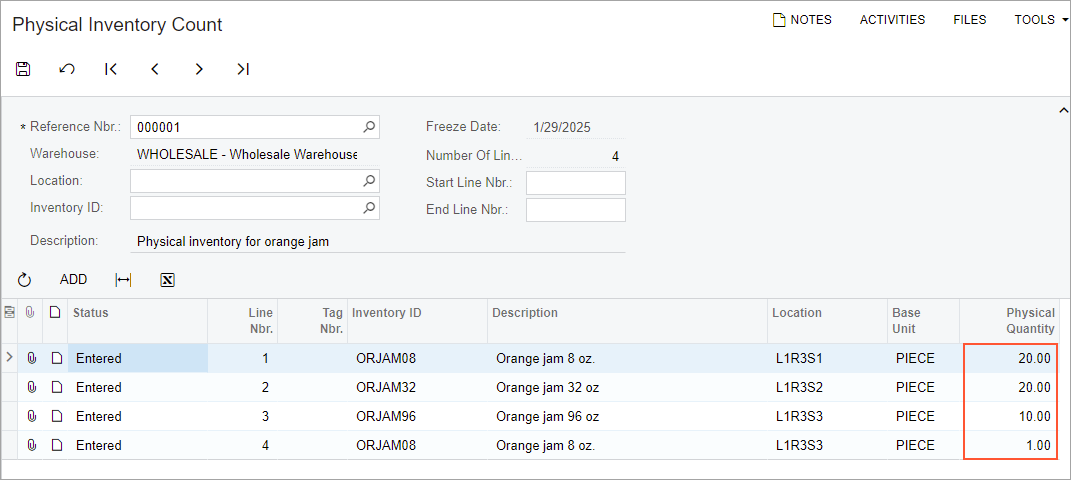1071x480 pixels.
Task: Jump to the last record
Action: pyautogui.click(x=243, y=69)
